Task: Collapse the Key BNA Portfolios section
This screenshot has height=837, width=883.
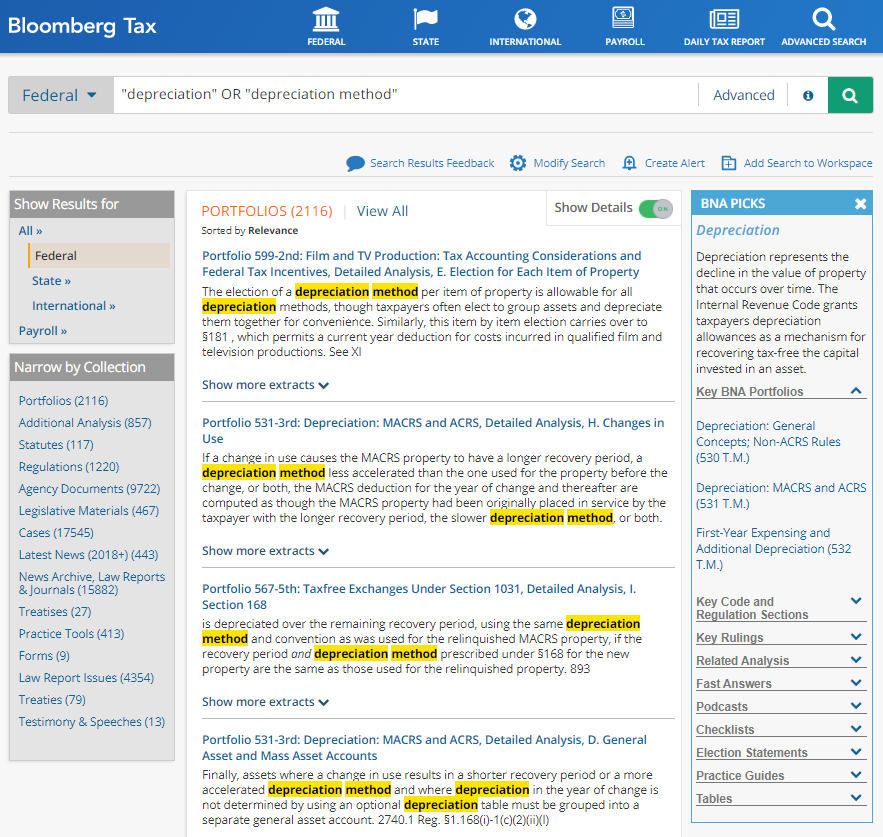Action: coord(856,391)
